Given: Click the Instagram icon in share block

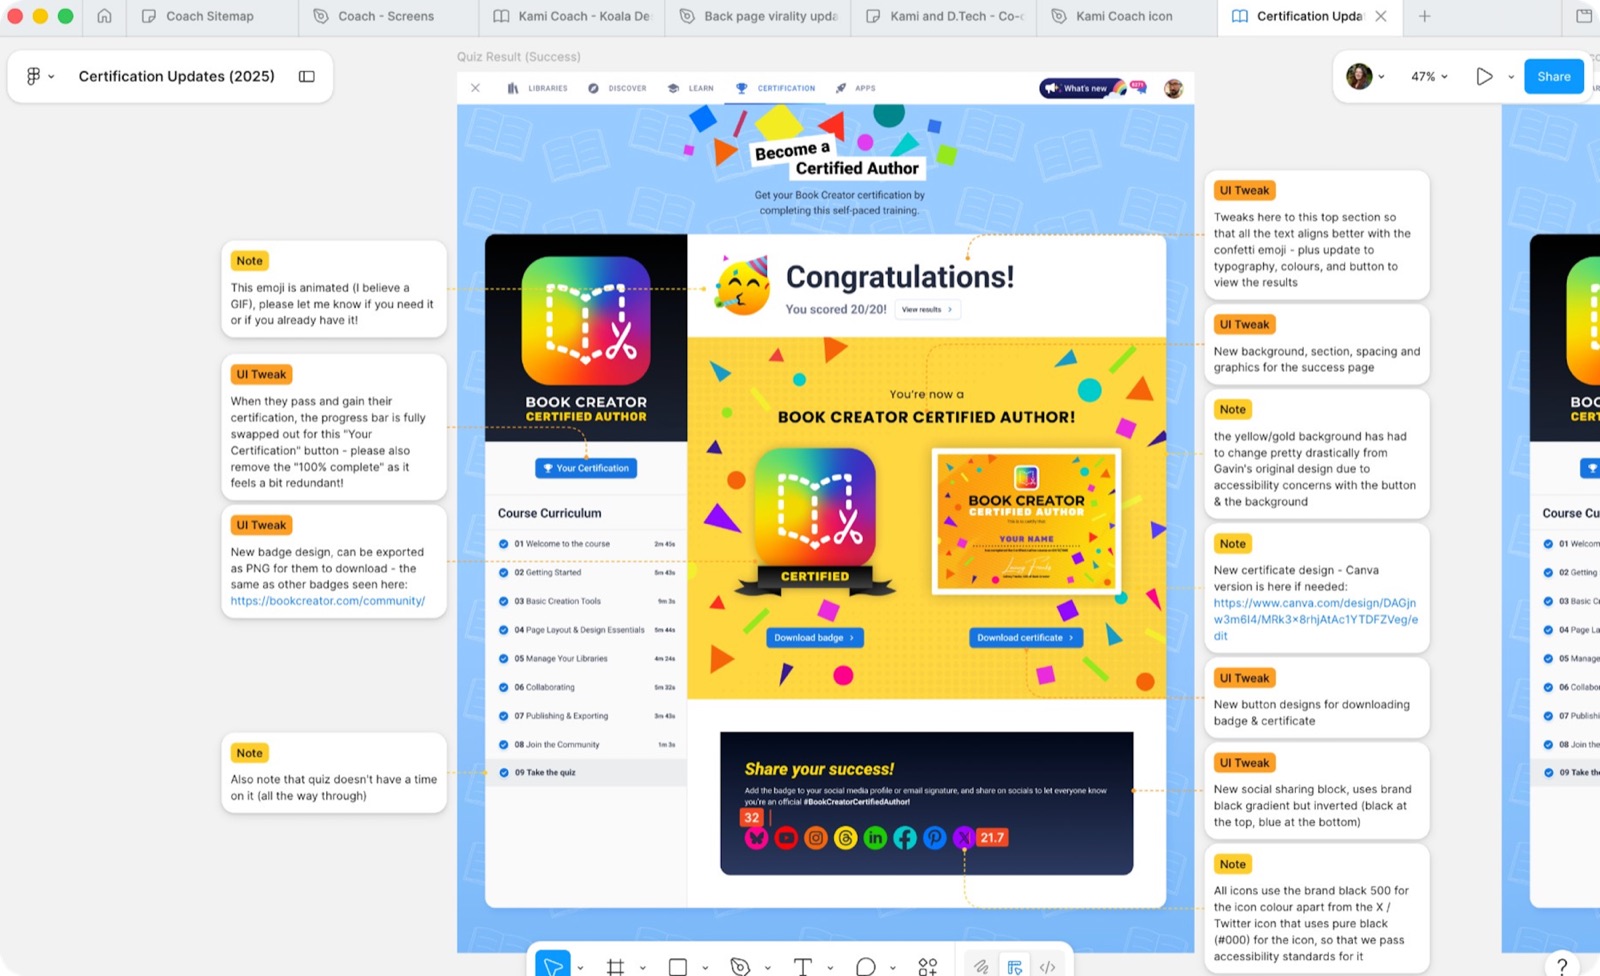Looking at the screenshot, I should click(816, 838).
